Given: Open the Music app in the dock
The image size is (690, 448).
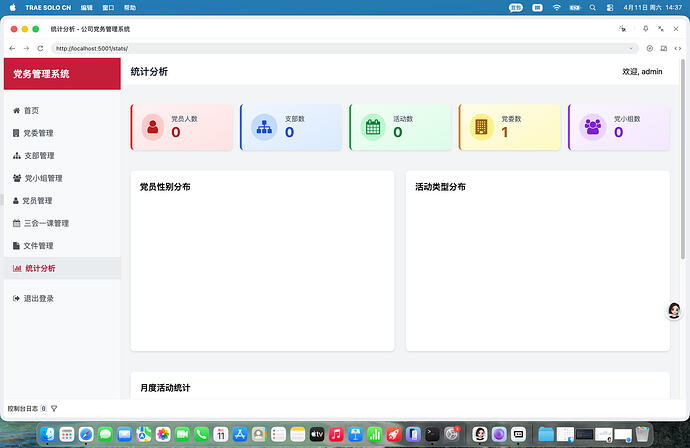Looking at the screenshot, I should click(x=336, y=434).
